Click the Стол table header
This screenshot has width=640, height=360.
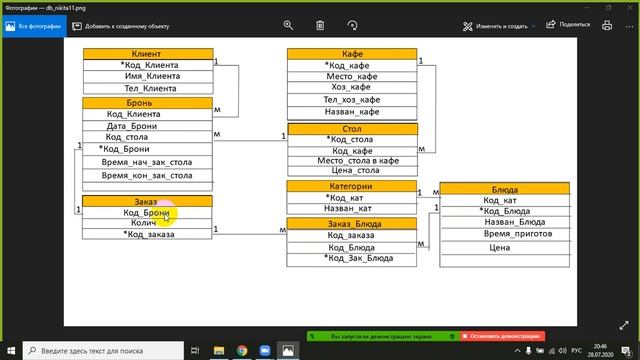coord(353,129)
